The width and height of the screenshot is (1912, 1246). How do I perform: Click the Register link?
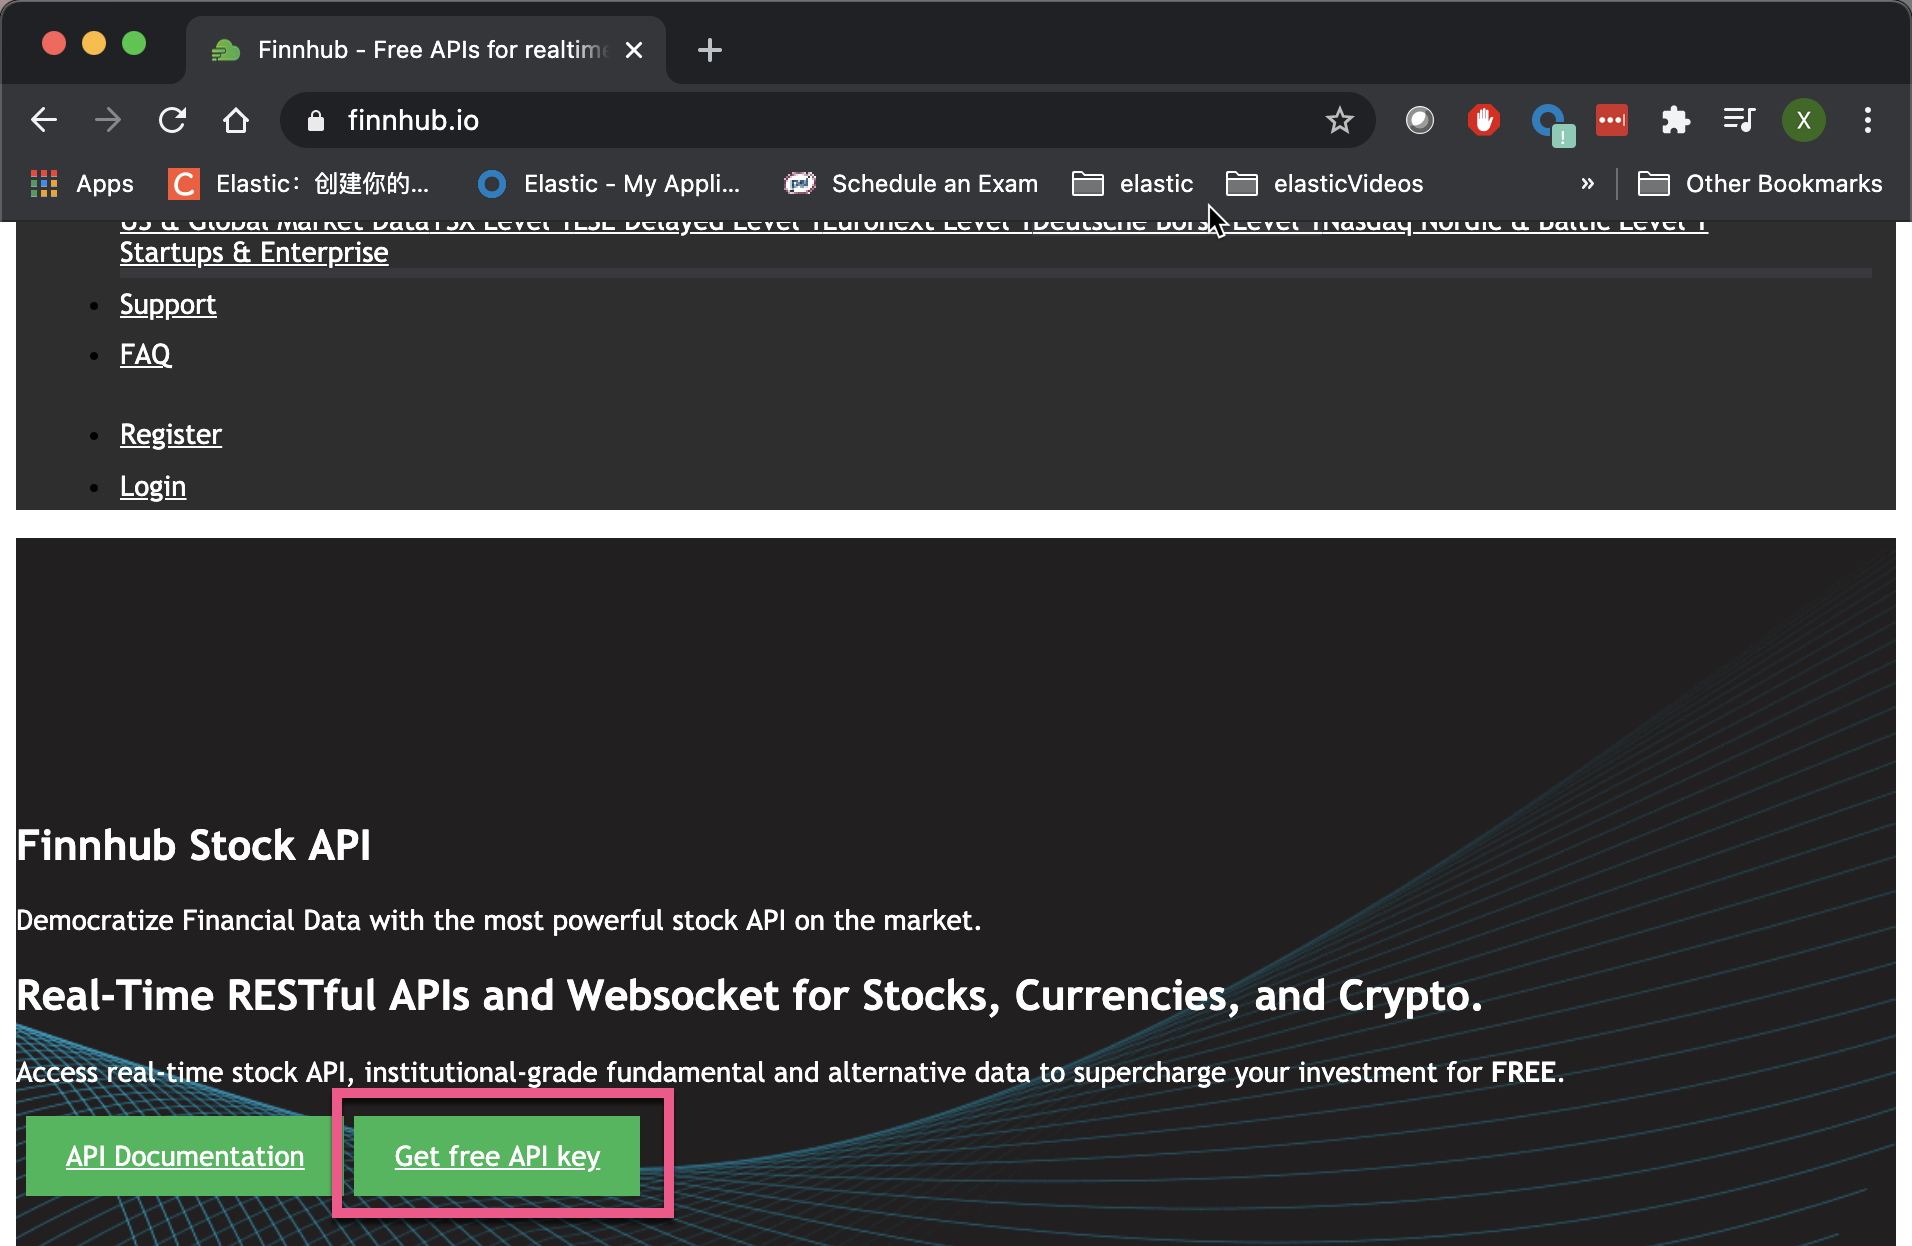pyautogui.click(x=170, y=434)
